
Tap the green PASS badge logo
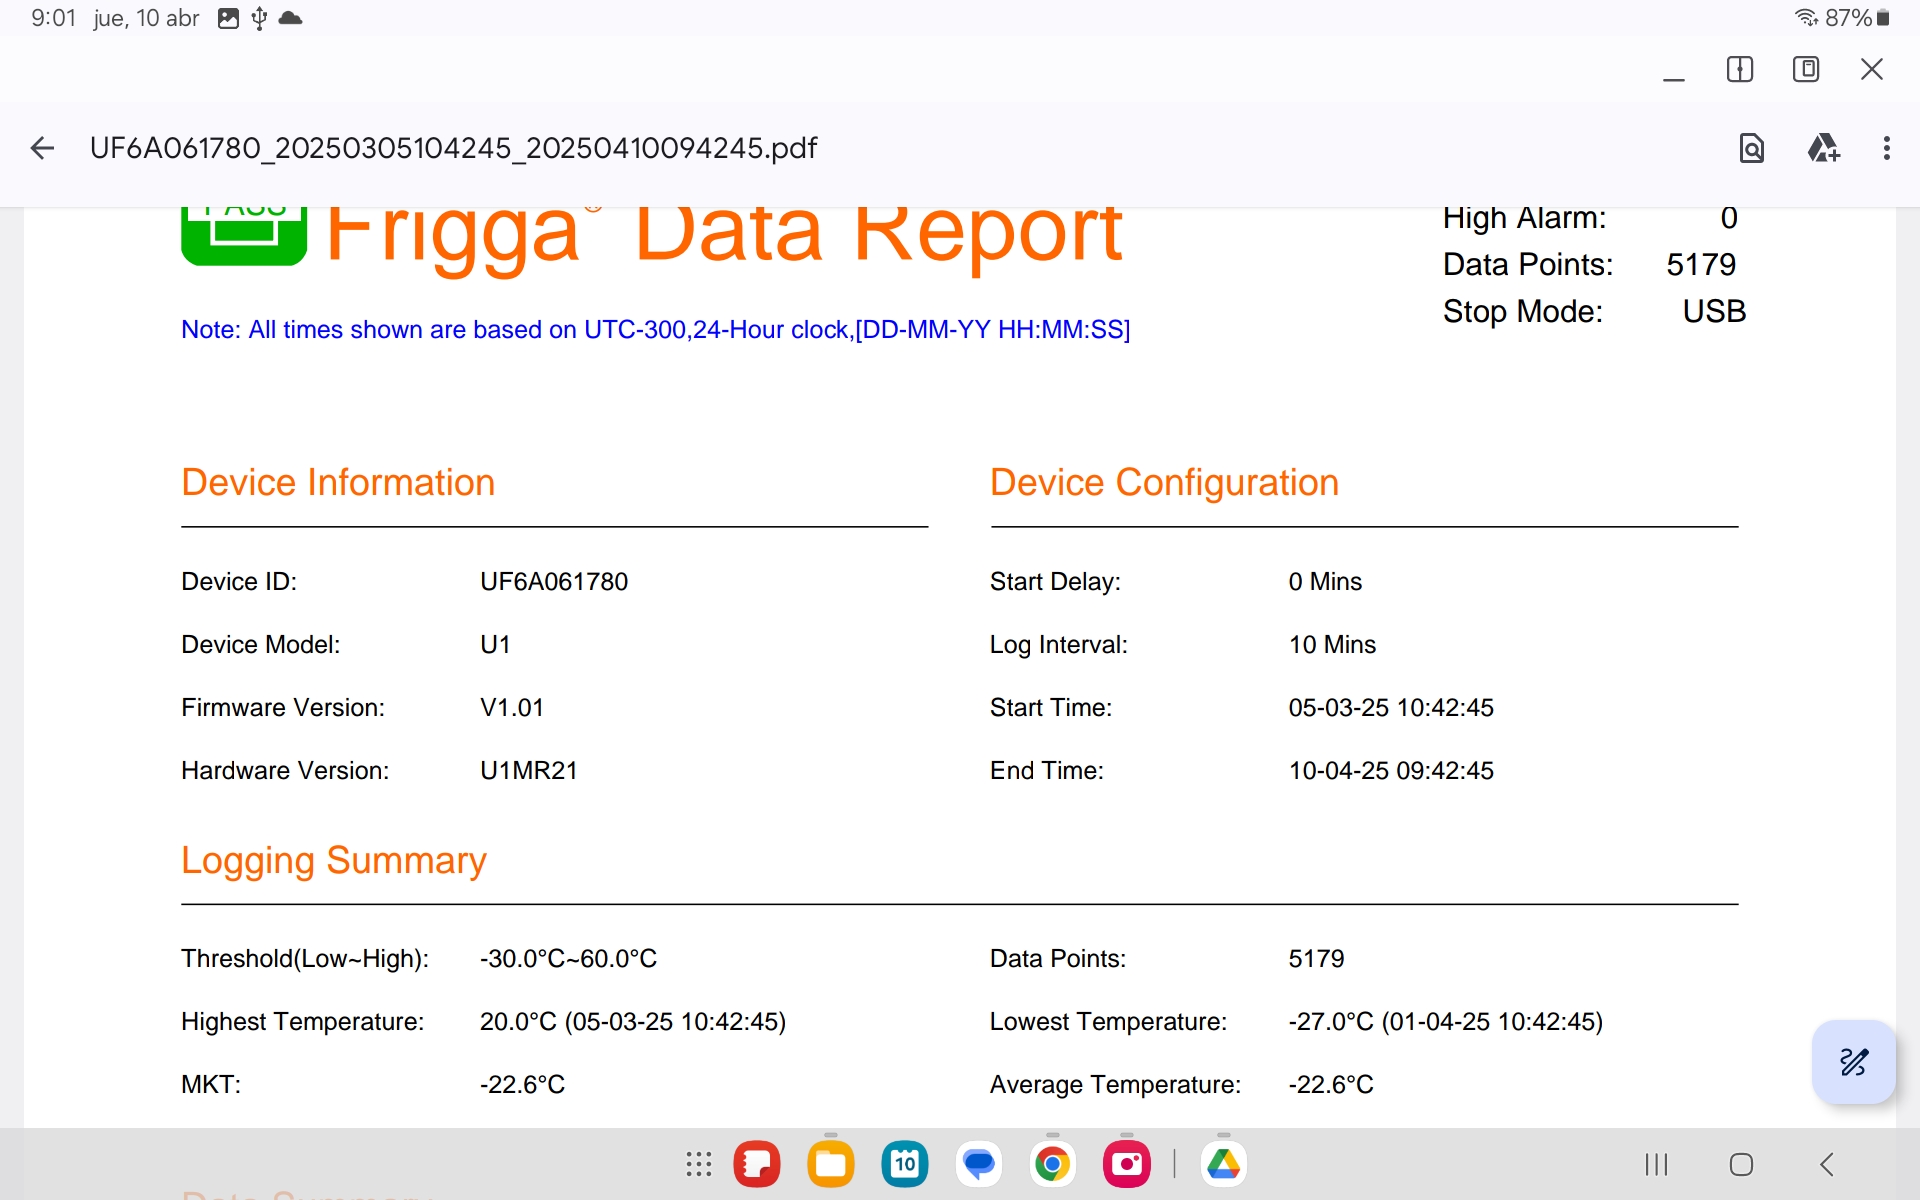244,237
